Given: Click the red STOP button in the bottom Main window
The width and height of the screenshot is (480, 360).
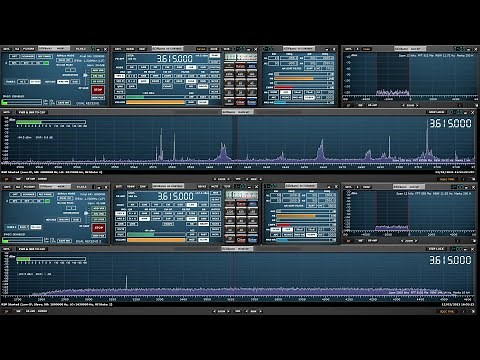Looking at the screenshot, I should (x=99, y=228).
